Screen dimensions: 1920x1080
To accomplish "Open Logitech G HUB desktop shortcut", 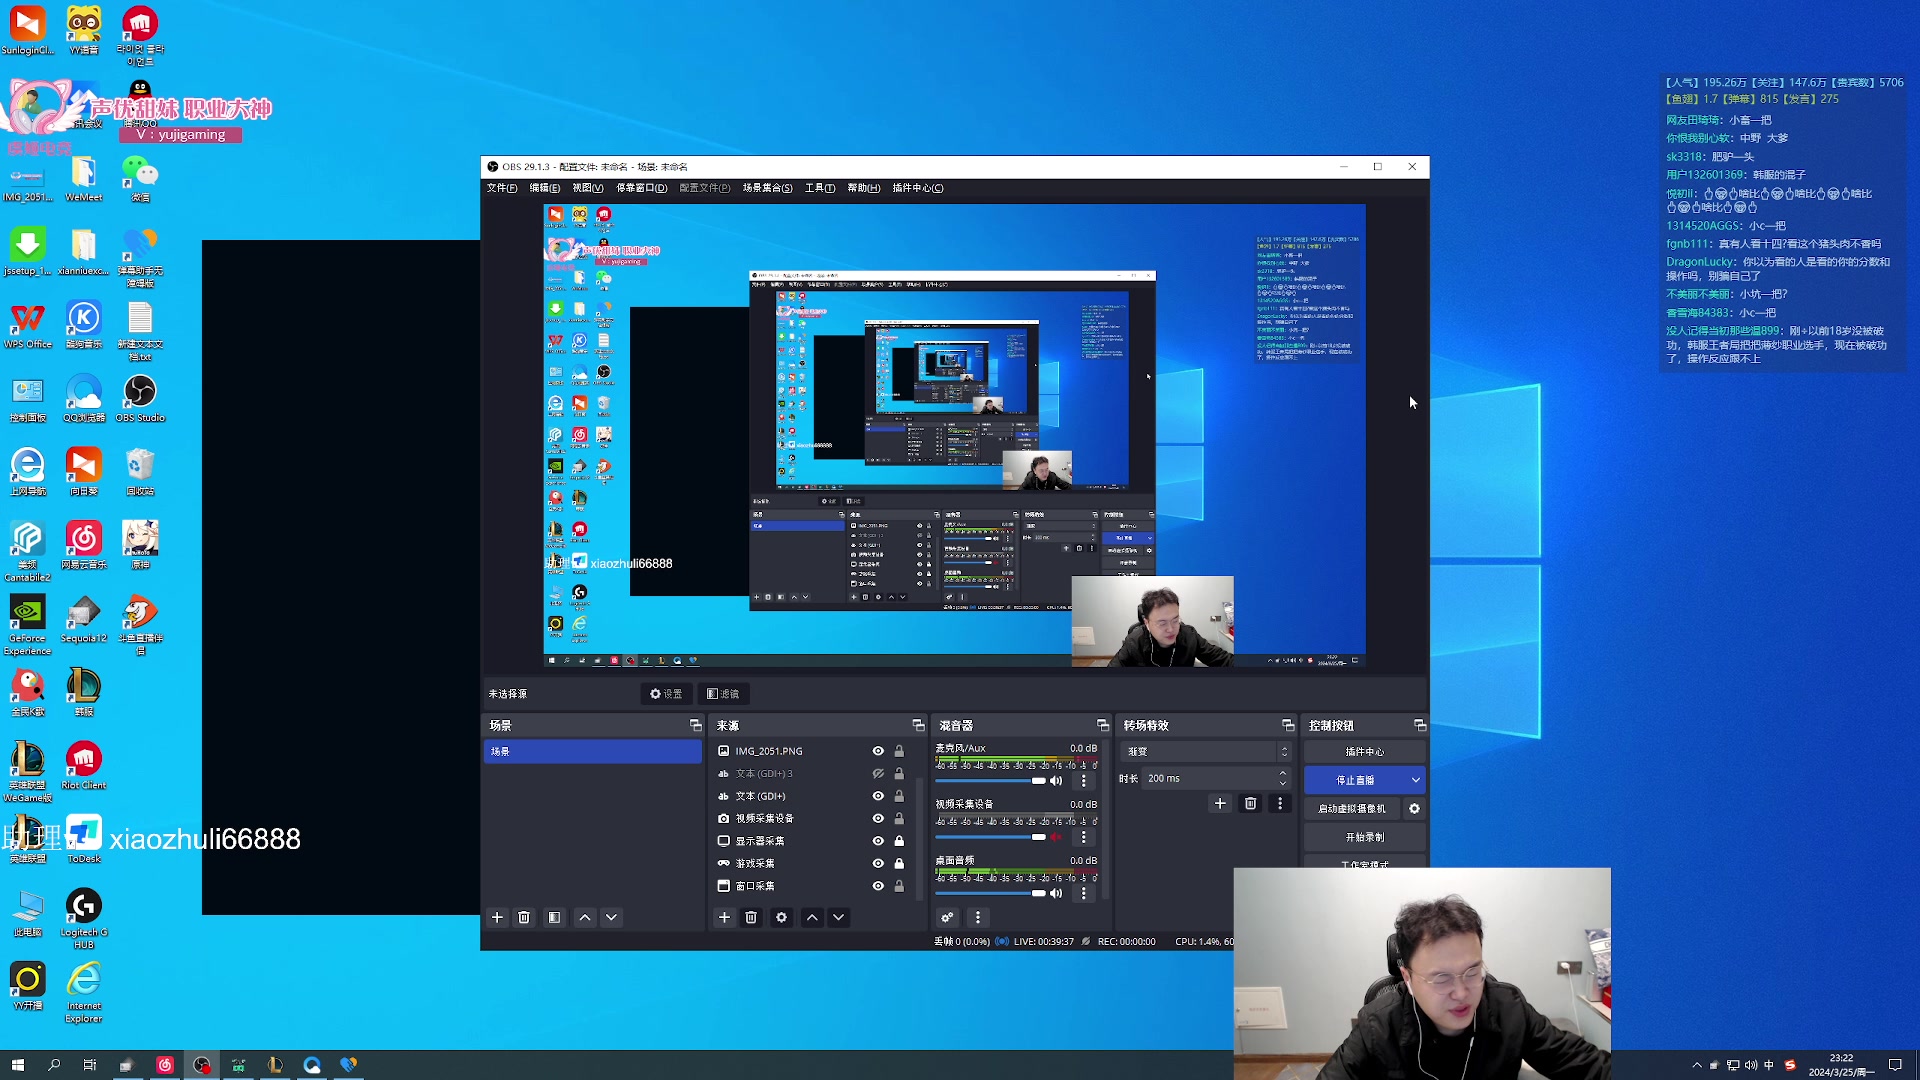I will coord(84,919).
